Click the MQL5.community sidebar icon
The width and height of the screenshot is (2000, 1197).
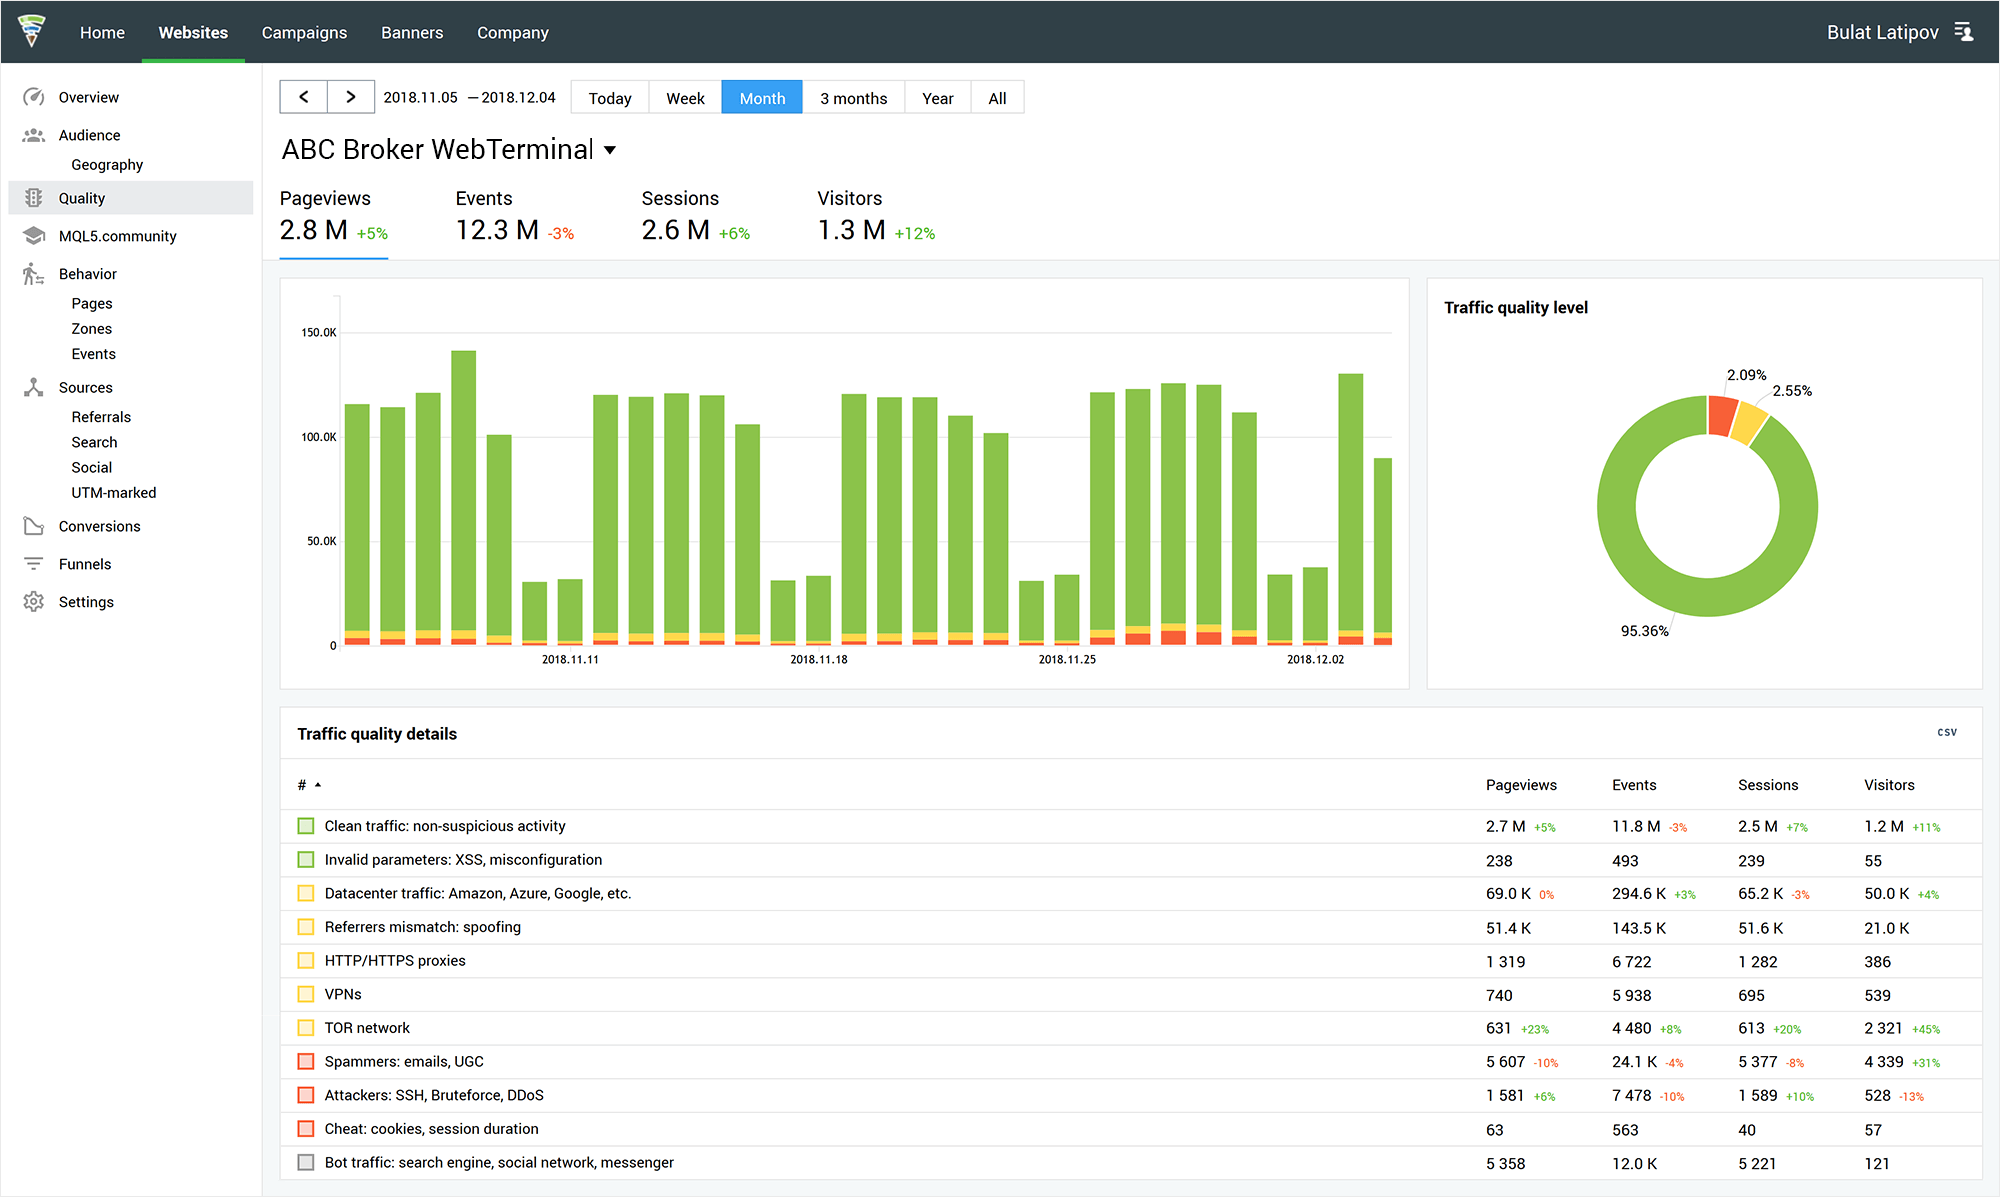[33, 237]
